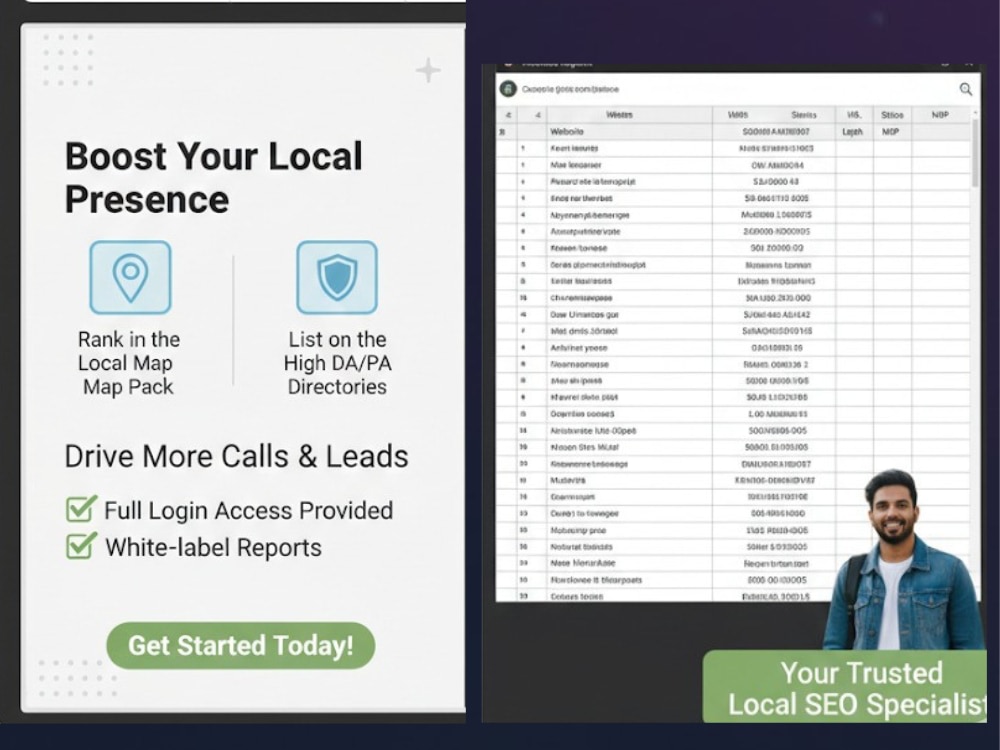Open search with the magnifier icon

(x=966, y=89)
